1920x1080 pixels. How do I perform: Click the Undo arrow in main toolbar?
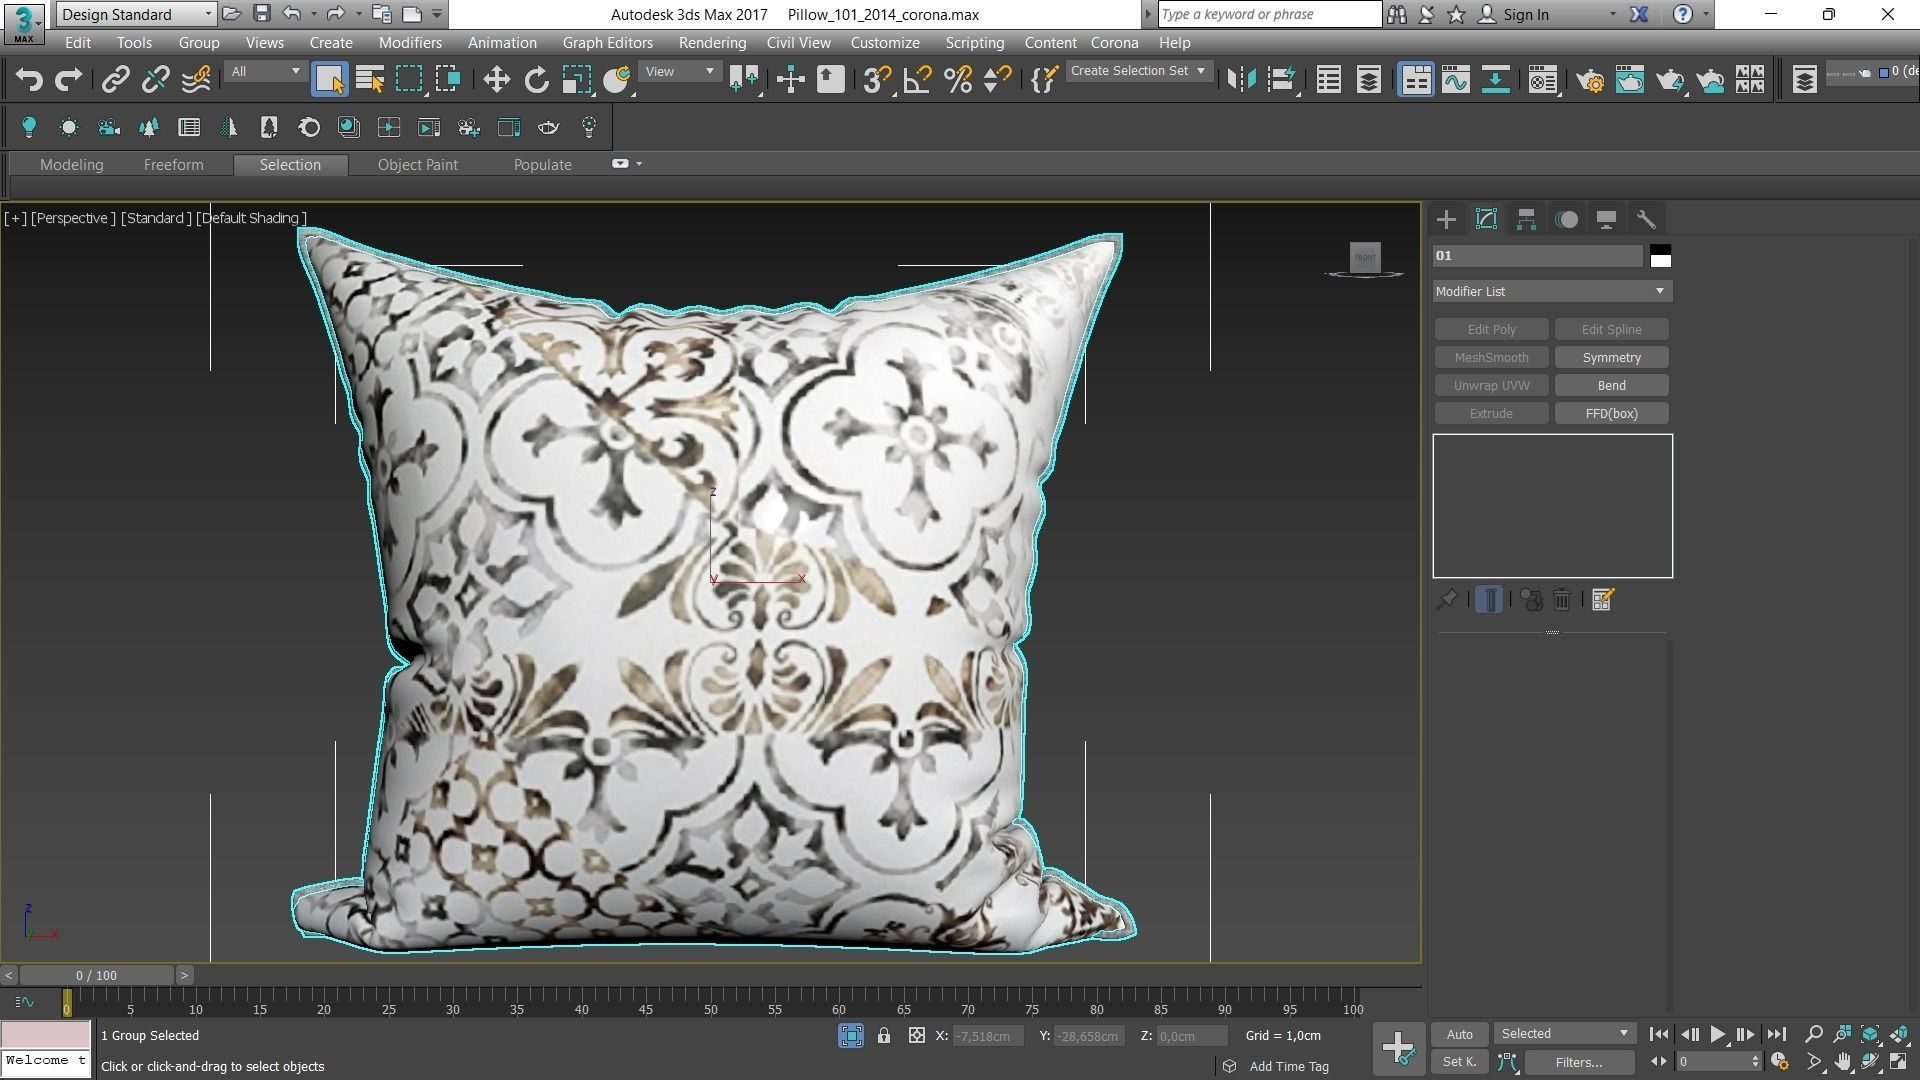point(29,80)
